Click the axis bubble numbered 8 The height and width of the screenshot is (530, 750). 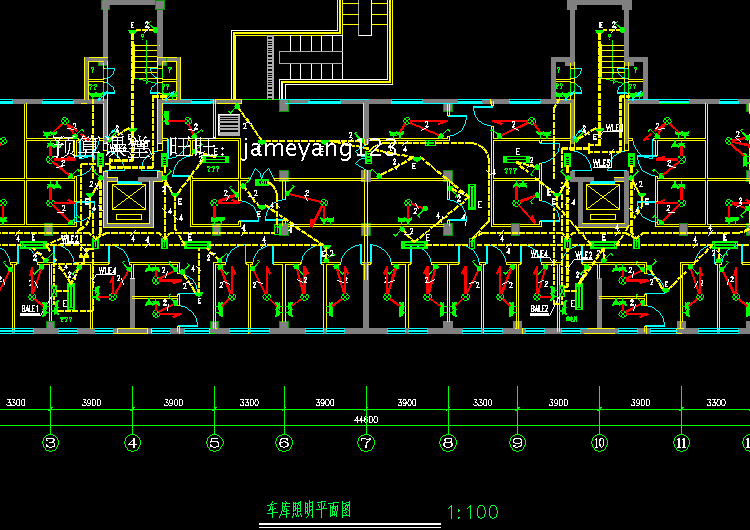tap(448, 443)
